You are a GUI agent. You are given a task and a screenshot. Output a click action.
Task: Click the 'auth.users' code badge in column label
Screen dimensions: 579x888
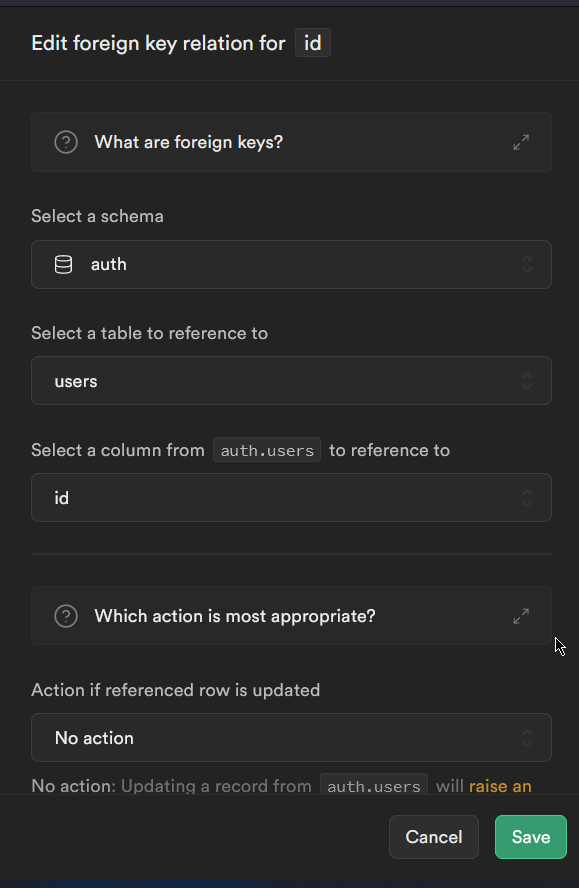(267, 450)
